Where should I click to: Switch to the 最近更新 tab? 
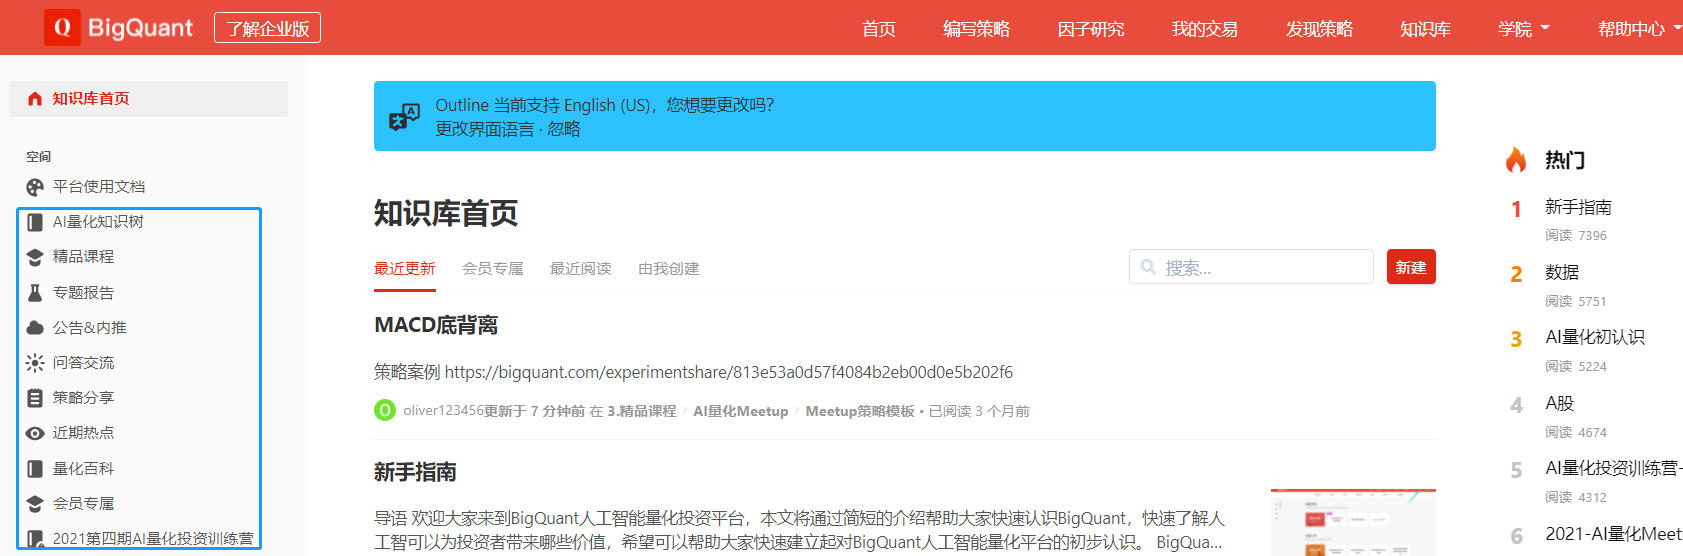point(405,269)
